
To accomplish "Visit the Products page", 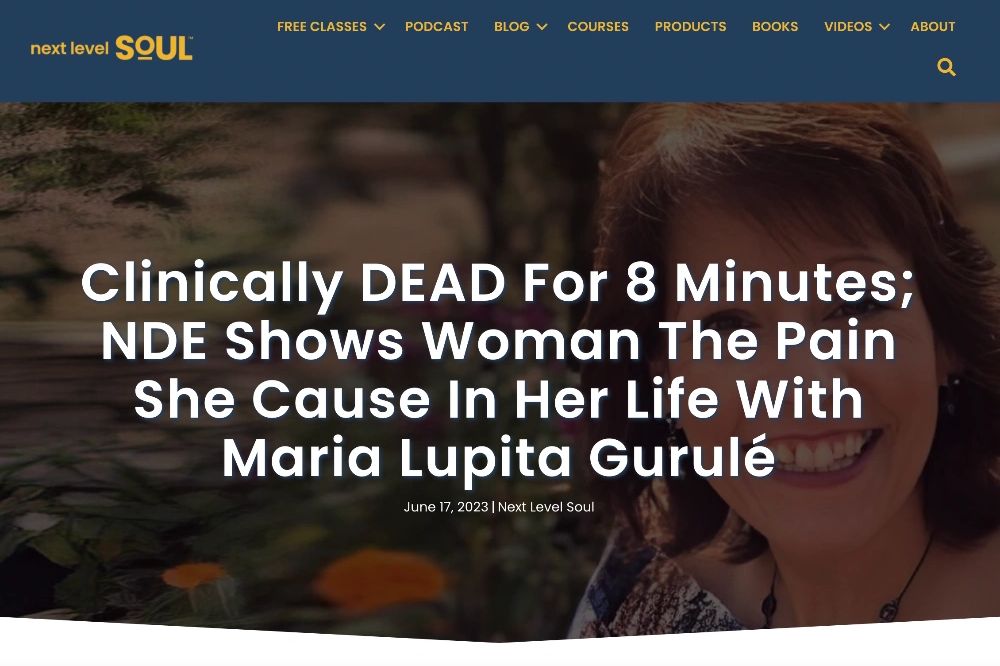I will click(690, 27).
